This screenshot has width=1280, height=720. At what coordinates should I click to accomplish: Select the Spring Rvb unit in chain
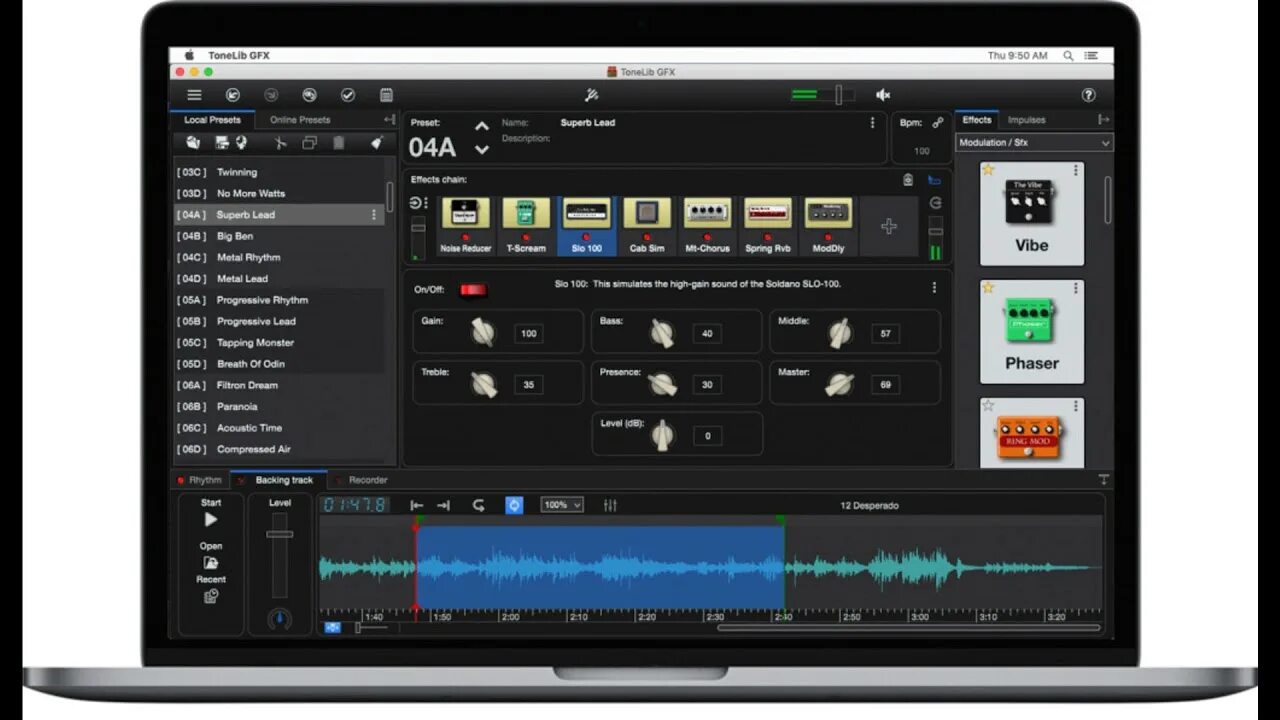click(x=767, y=226)
